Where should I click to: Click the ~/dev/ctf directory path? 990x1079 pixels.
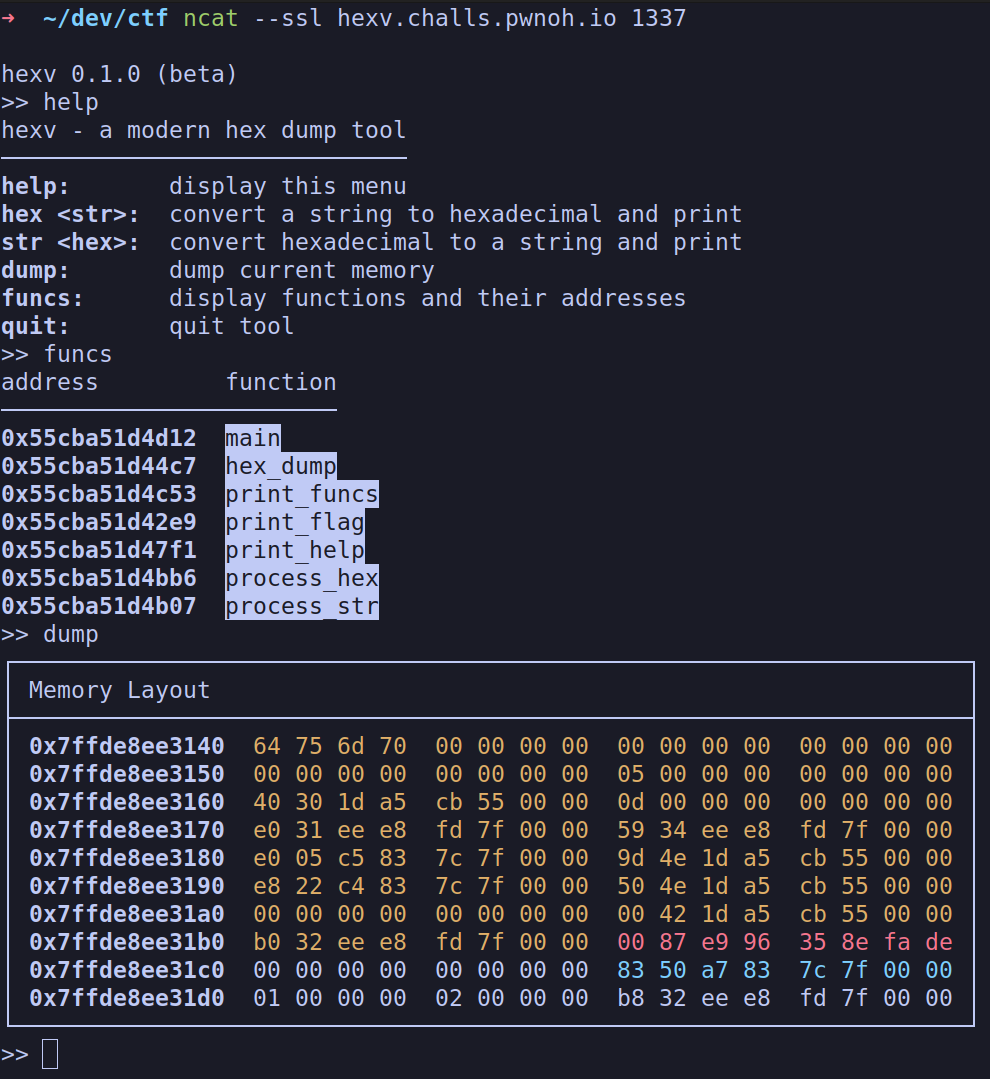105,18
